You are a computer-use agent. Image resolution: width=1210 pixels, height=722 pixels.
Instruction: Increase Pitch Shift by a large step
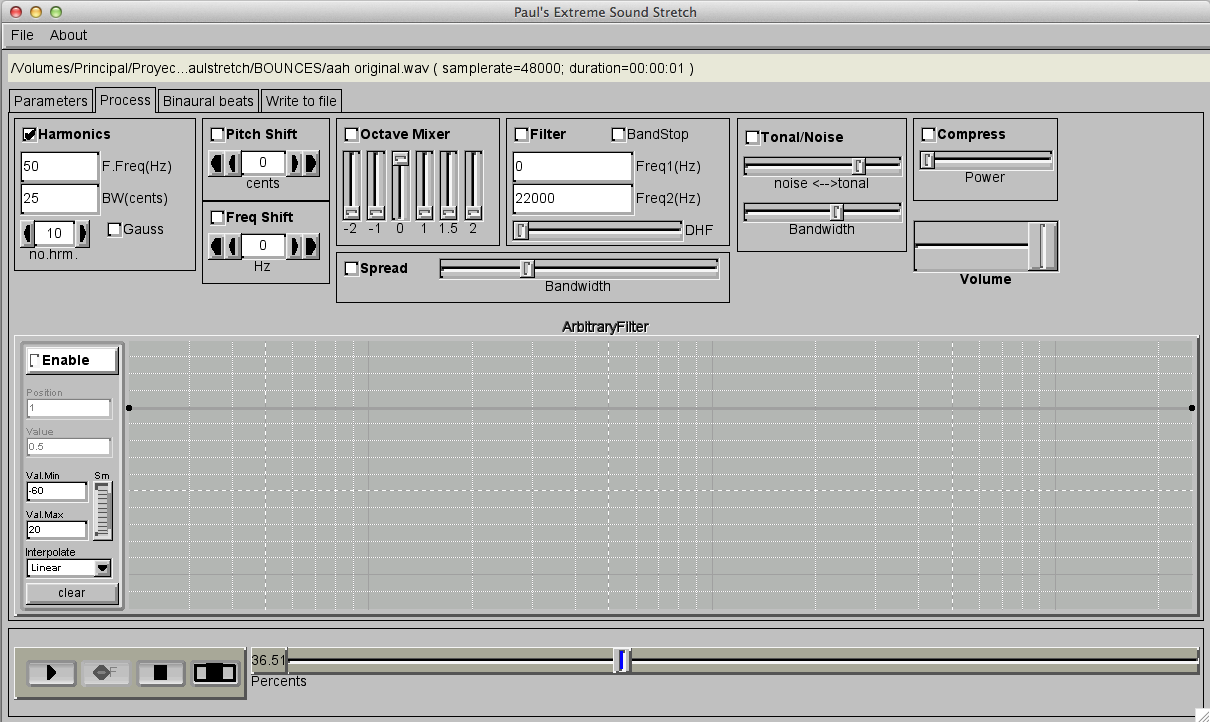coord(311,162)
